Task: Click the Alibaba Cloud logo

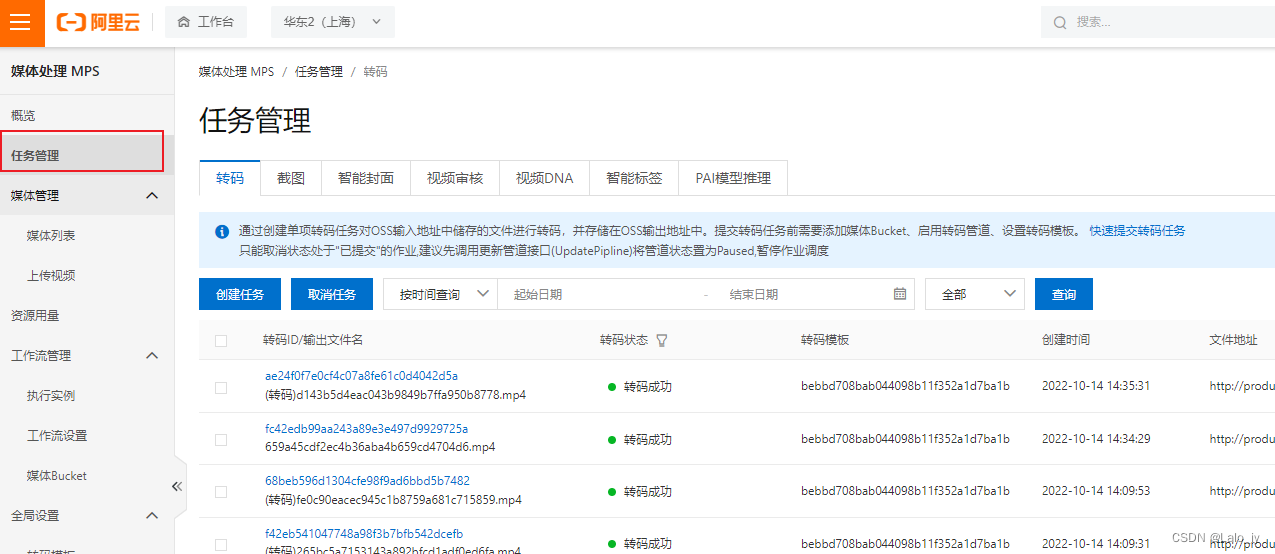Action: (98, 22)
